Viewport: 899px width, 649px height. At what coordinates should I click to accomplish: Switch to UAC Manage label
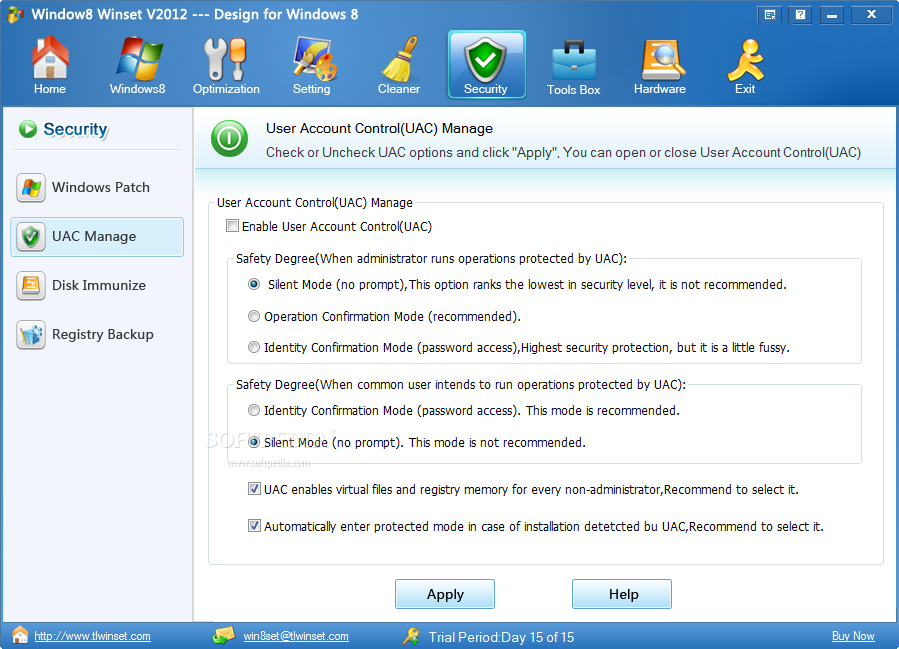(94, 237)
